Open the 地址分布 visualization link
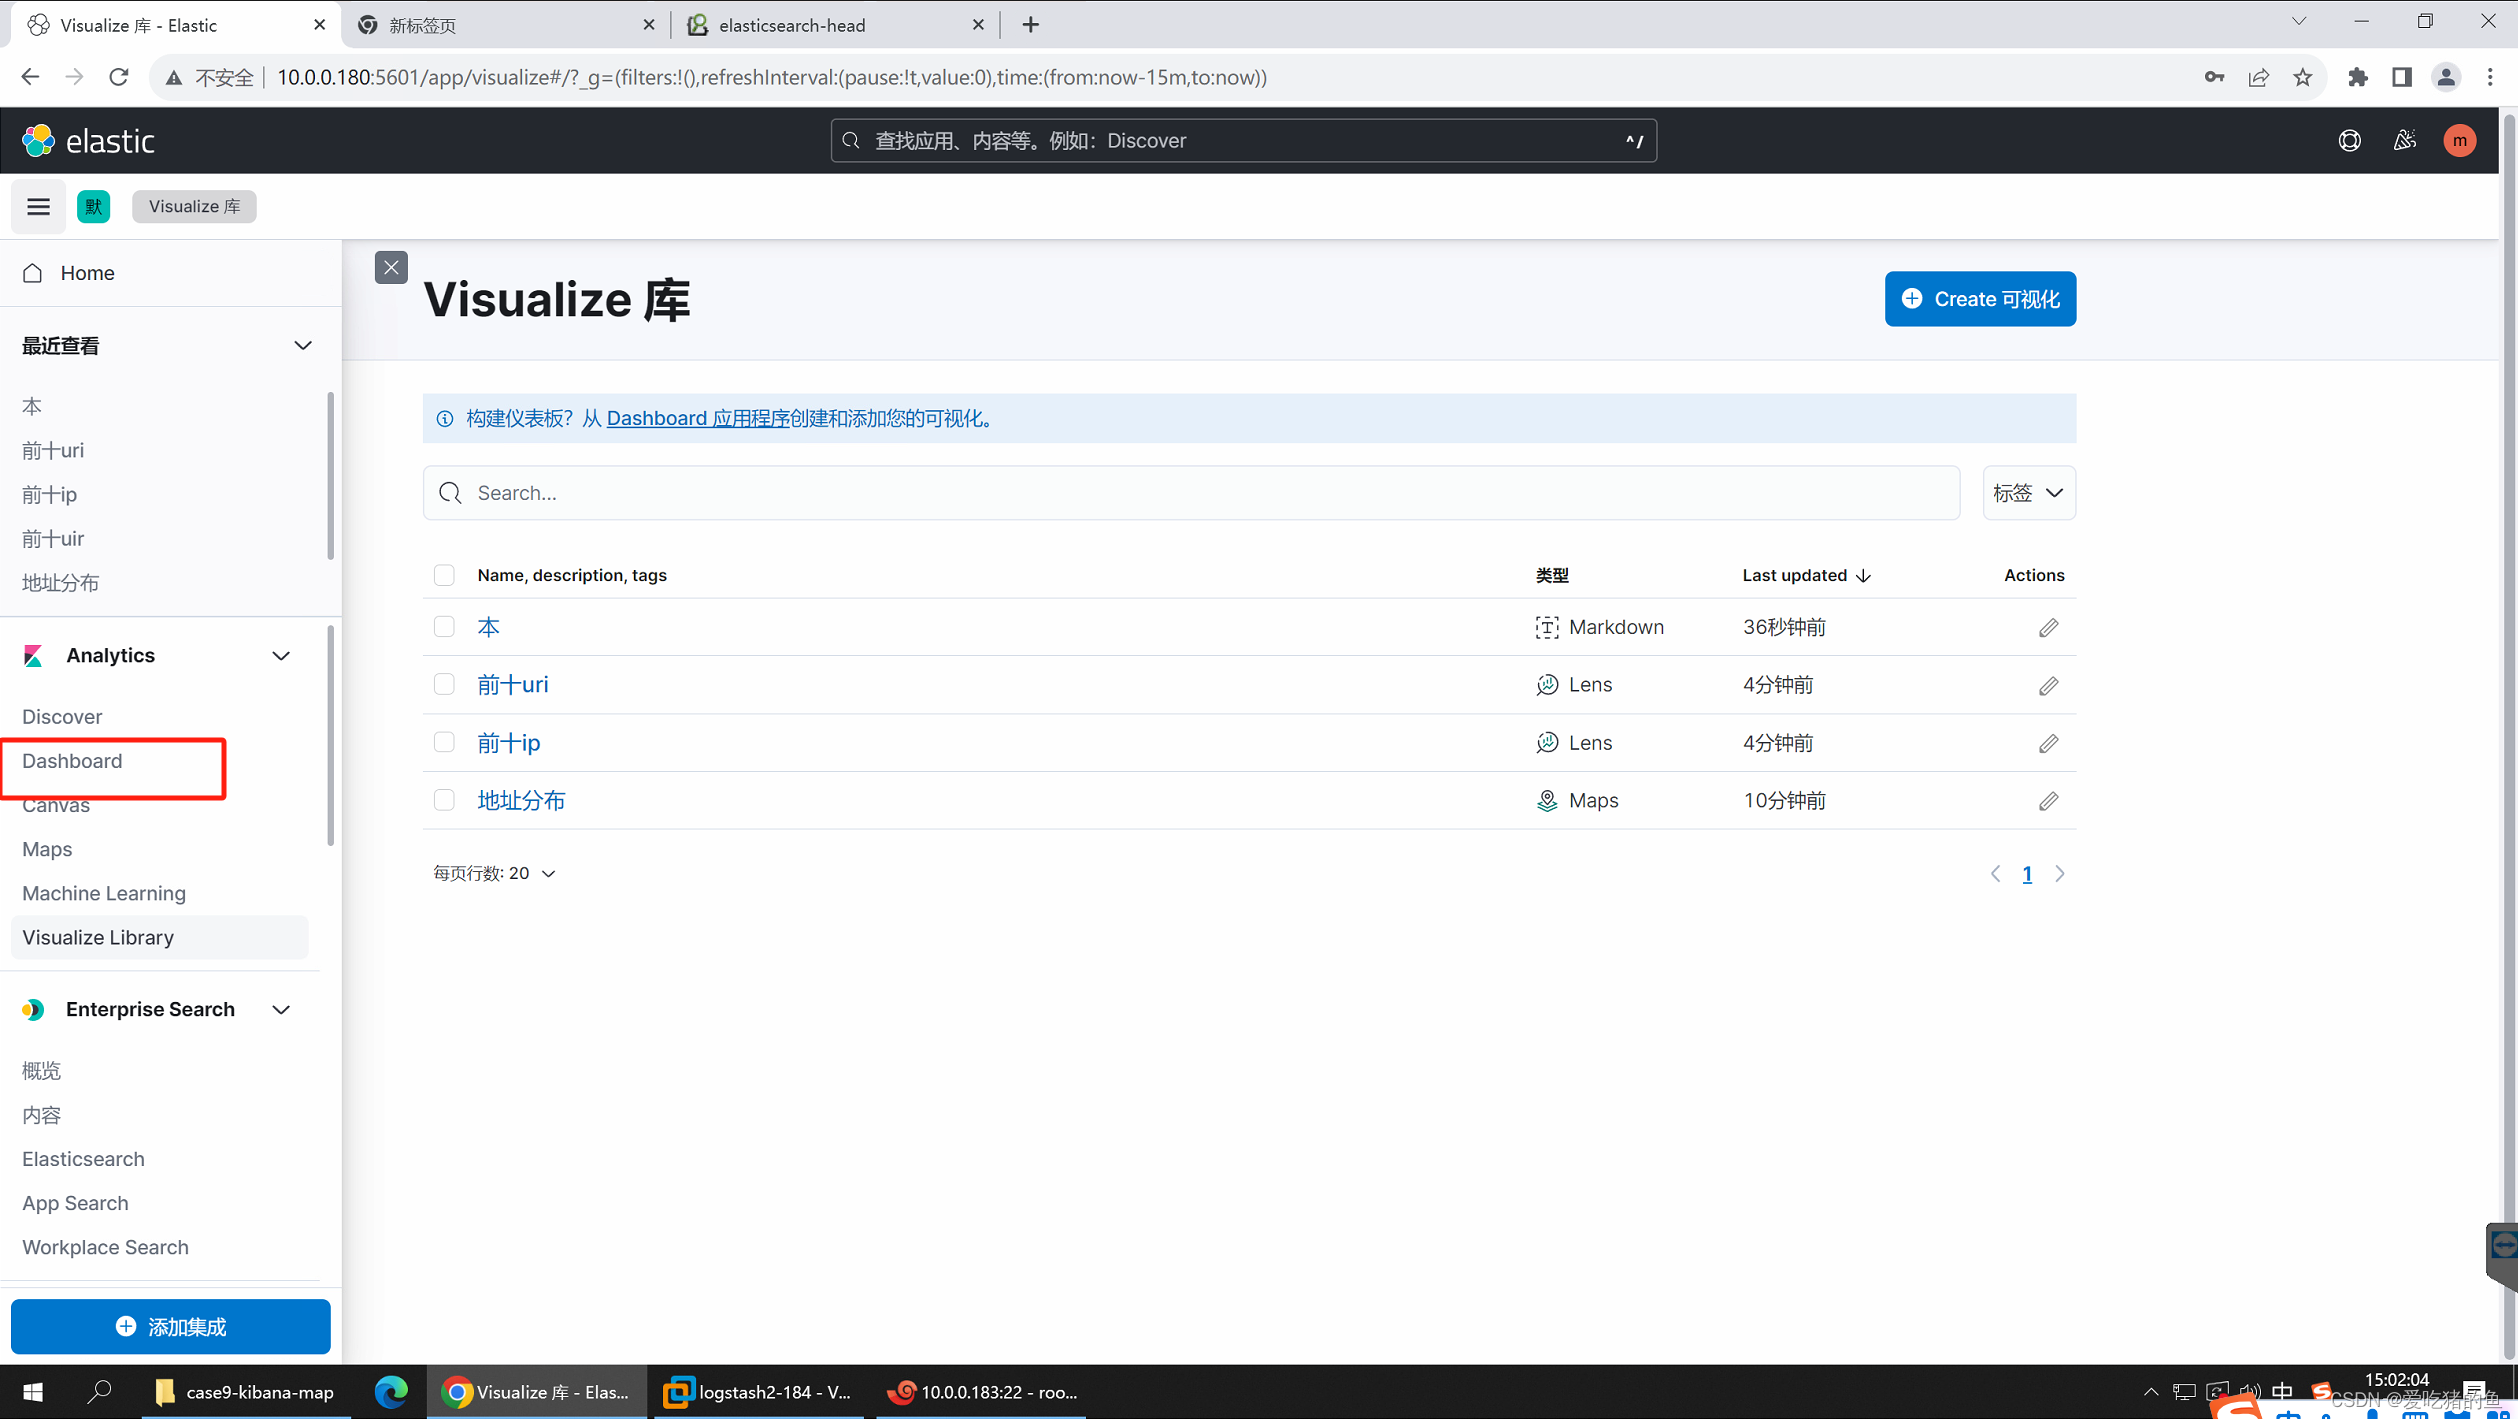Image resolution: width=2518 pixels, height=1419 pixels. click(x=521, y=801)
